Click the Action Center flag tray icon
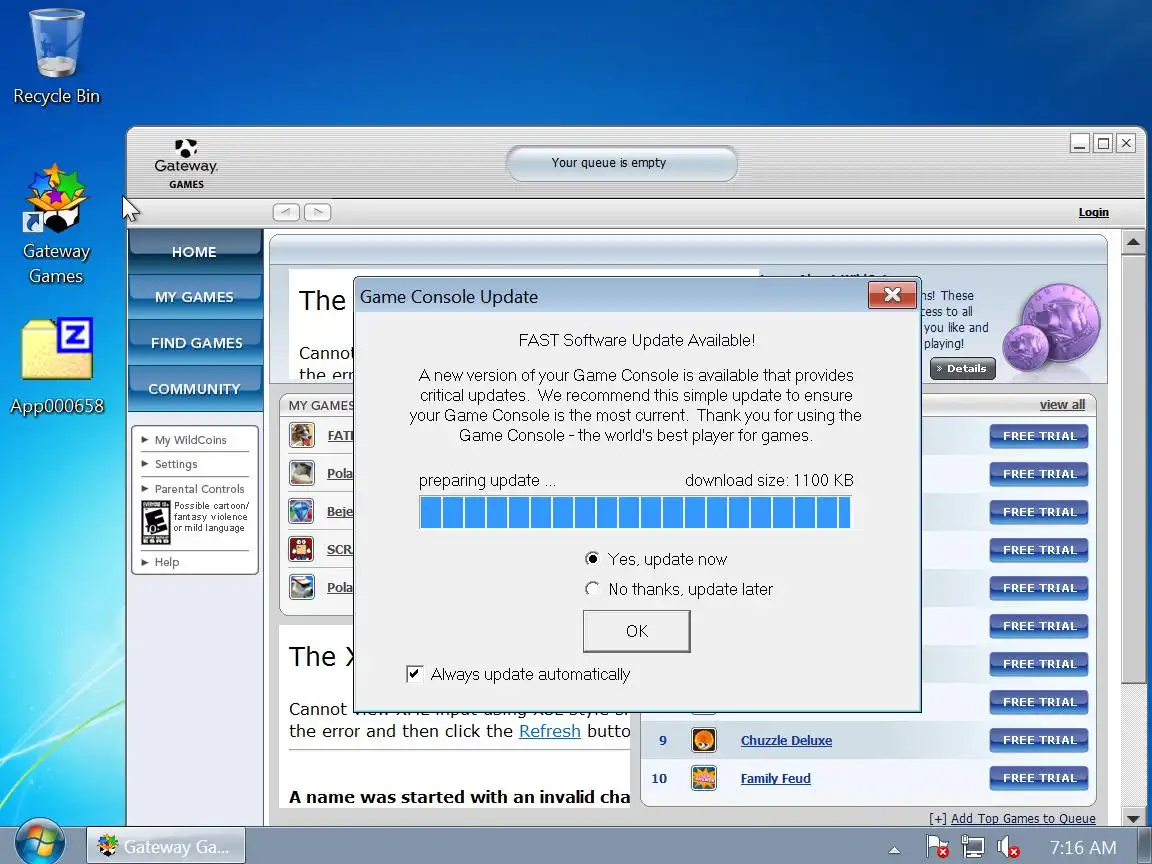The width and height of the screenshot is (1152, 864). pyautogui.click(x=937, y=847)
